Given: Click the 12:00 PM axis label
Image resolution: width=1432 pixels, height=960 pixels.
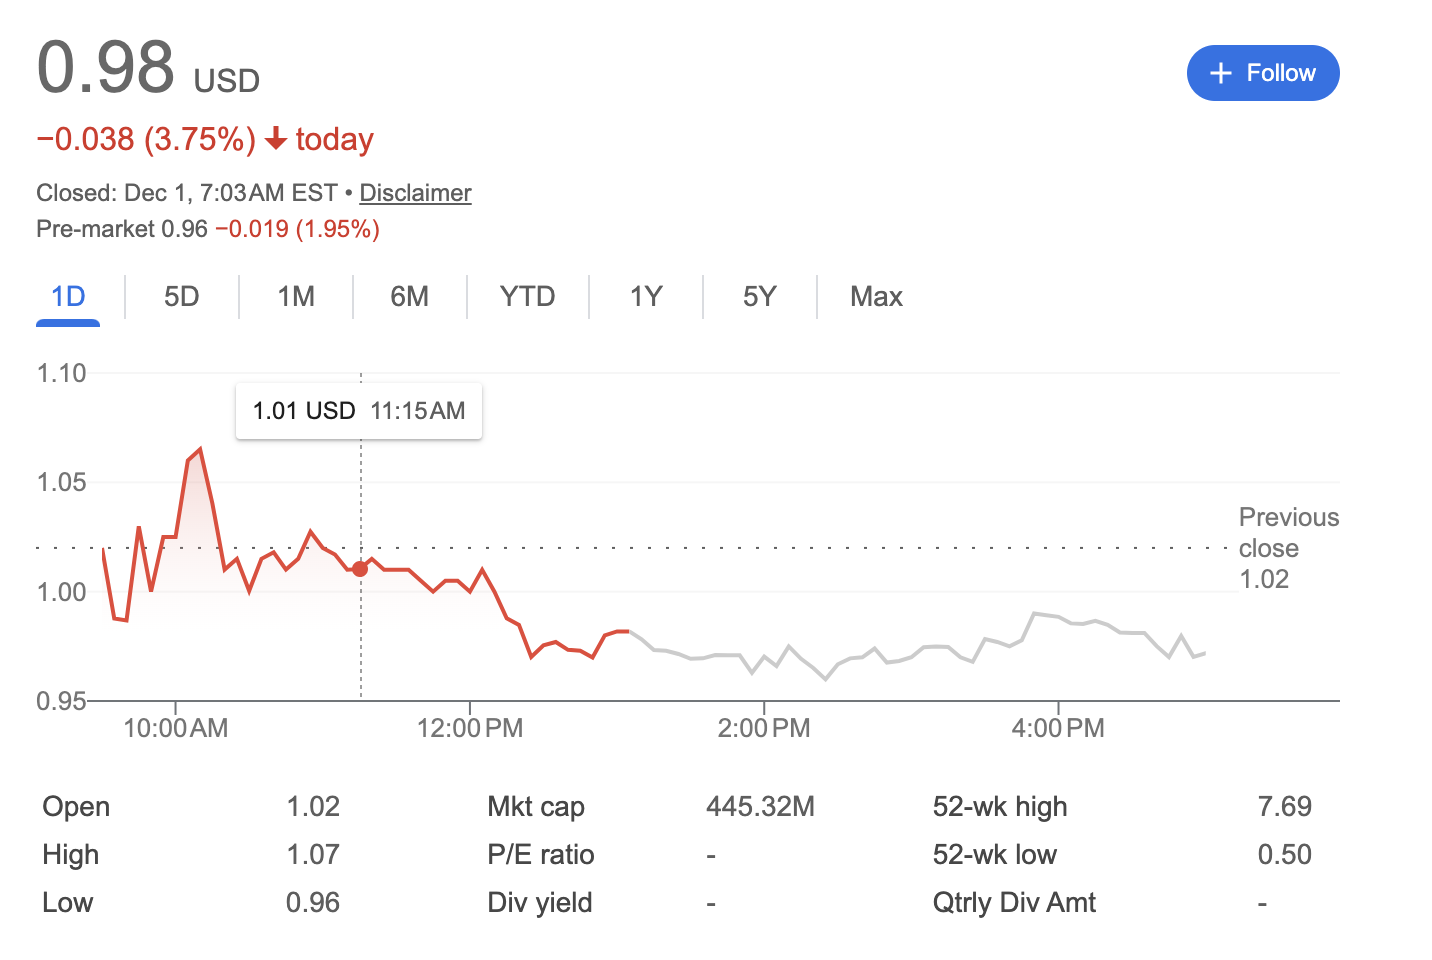Looking at the screenshot, I should [x=470, y=728].
